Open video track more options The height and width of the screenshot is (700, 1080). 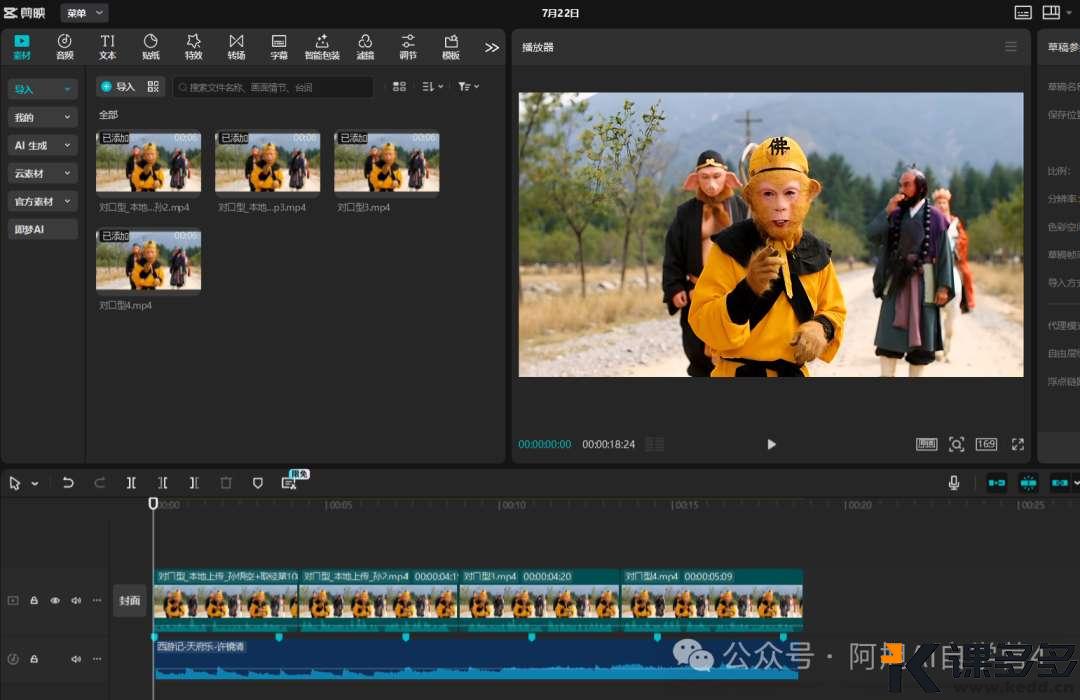click(97, 601)
